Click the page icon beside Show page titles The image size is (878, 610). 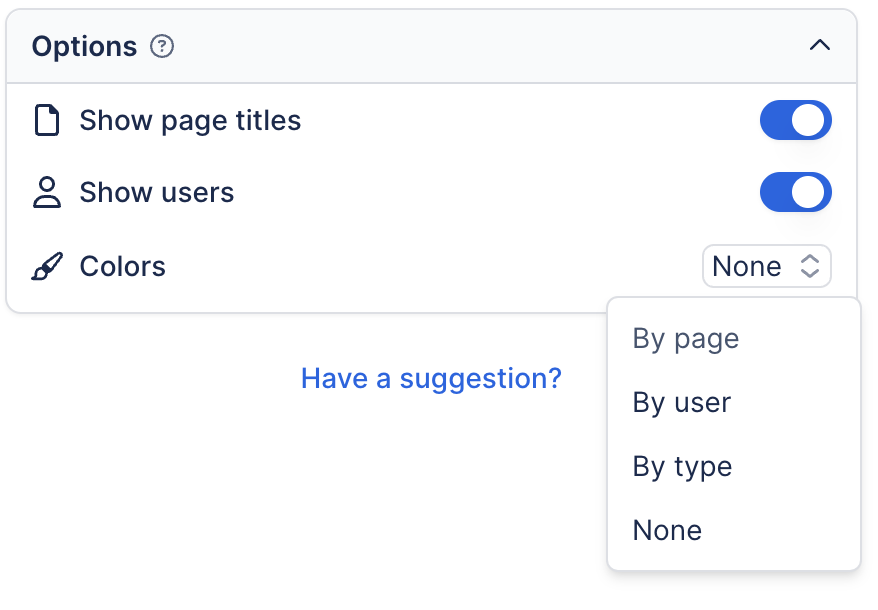click(47, 121)
